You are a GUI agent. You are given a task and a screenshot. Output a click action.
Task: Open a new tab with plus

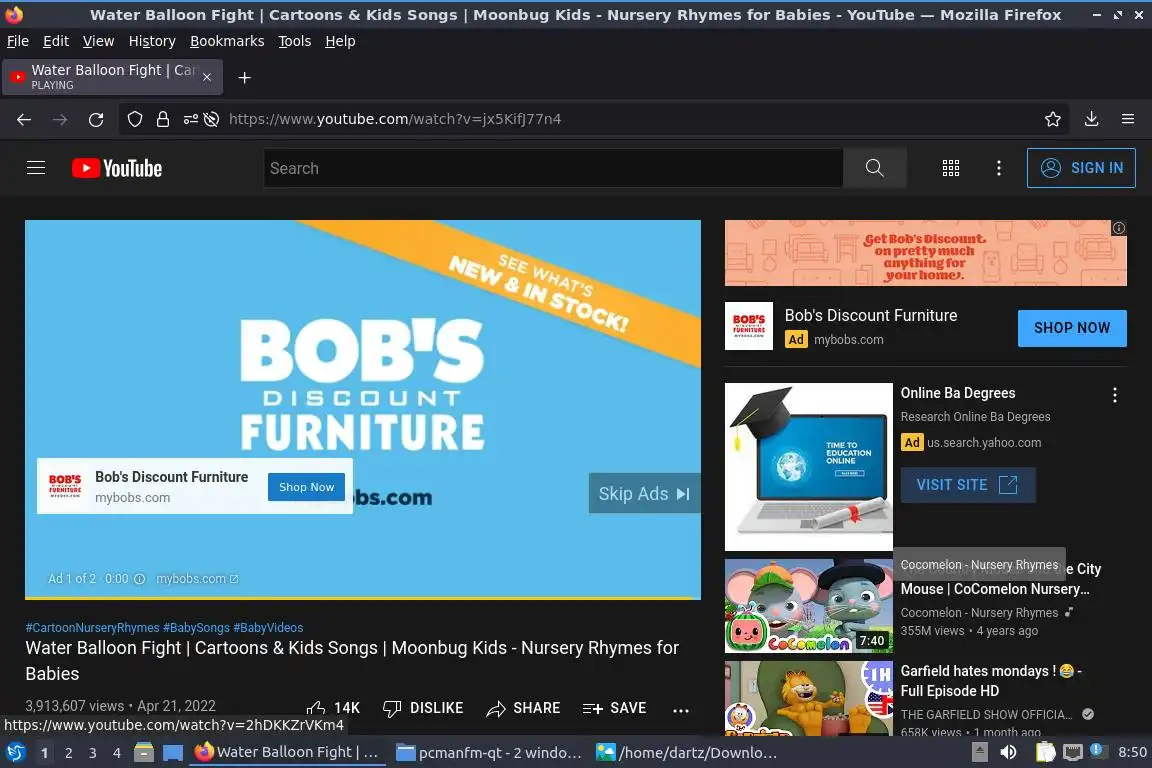[x=245, y=78]
